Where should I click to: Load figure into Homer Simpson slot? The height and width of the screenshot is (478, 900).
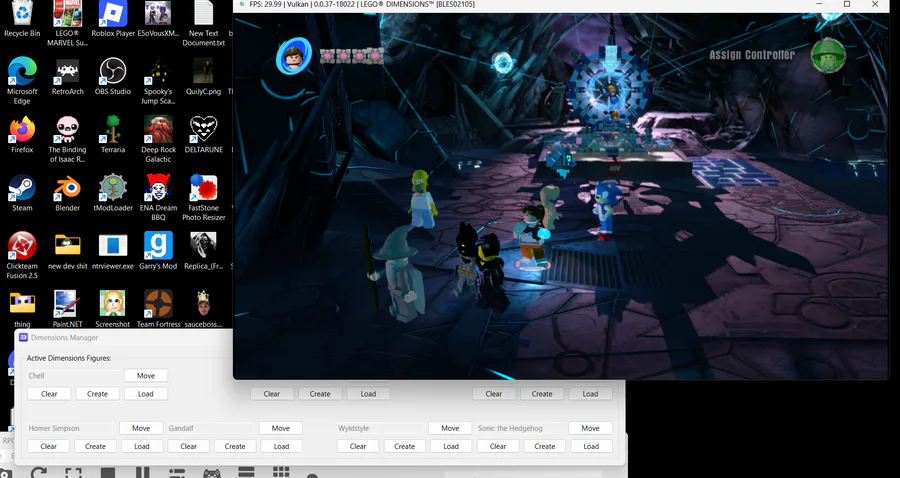pyautogui.click(x=142, y=446)
